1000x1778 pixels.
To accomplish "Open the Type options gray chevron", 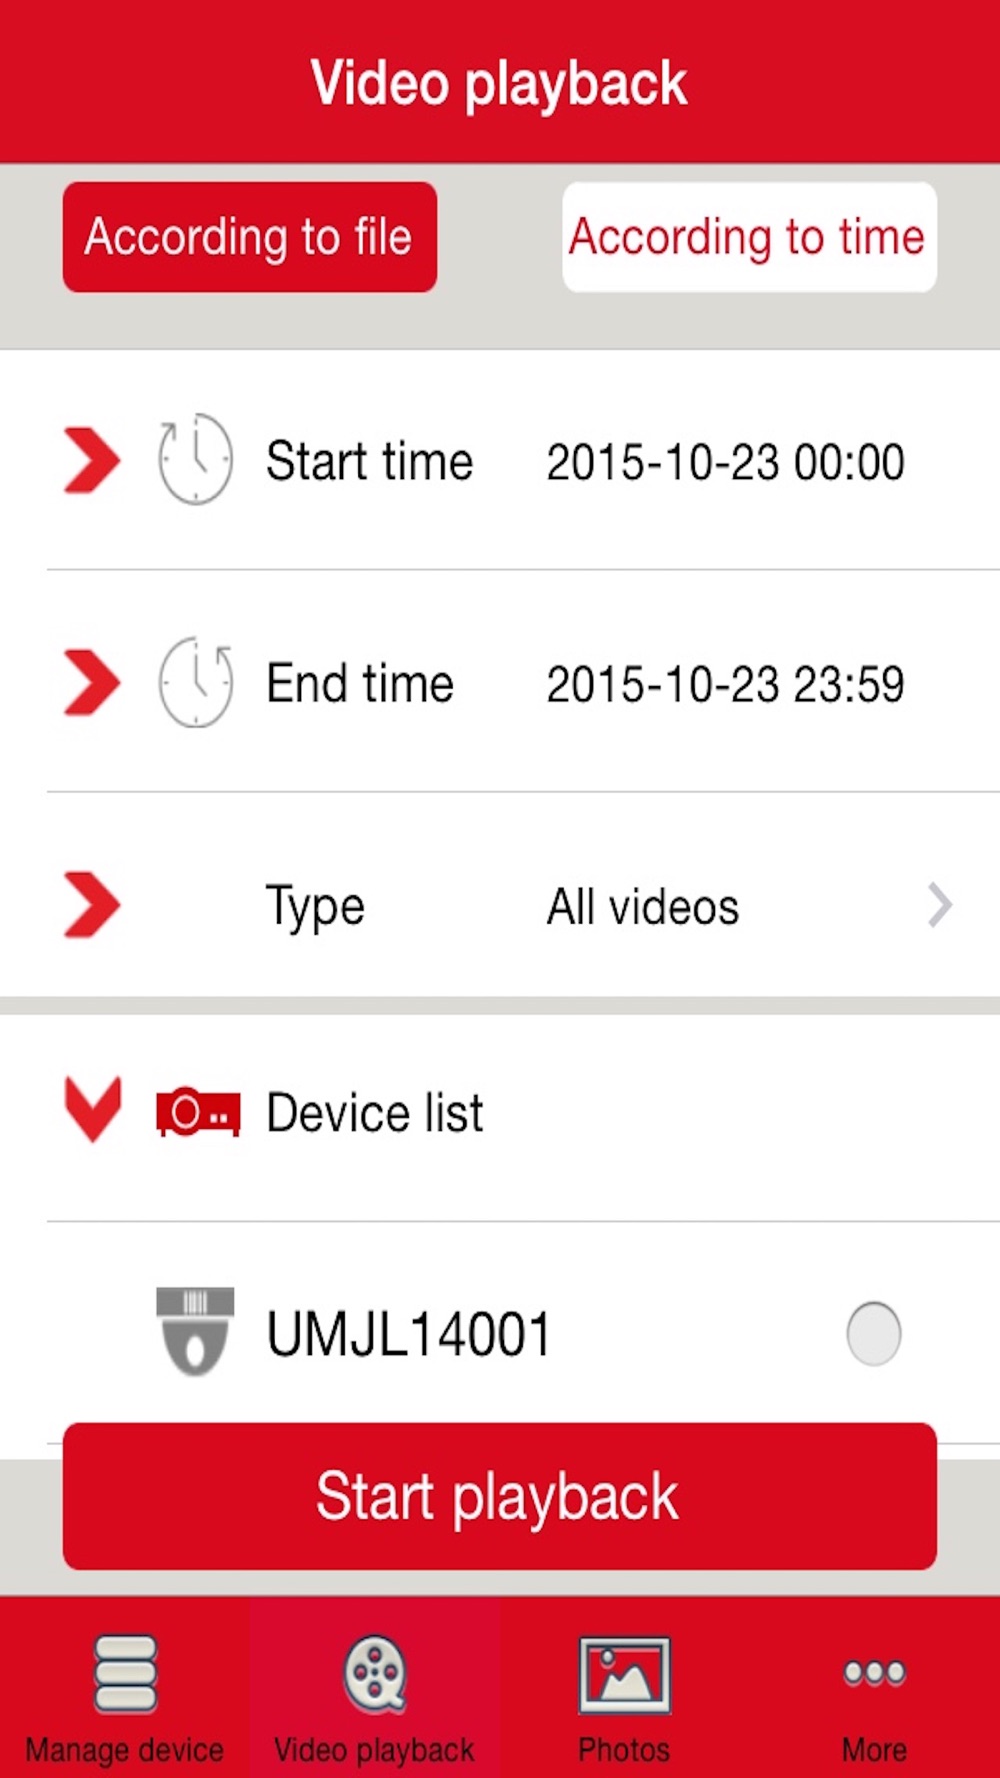I will click(x=939, y=906).
